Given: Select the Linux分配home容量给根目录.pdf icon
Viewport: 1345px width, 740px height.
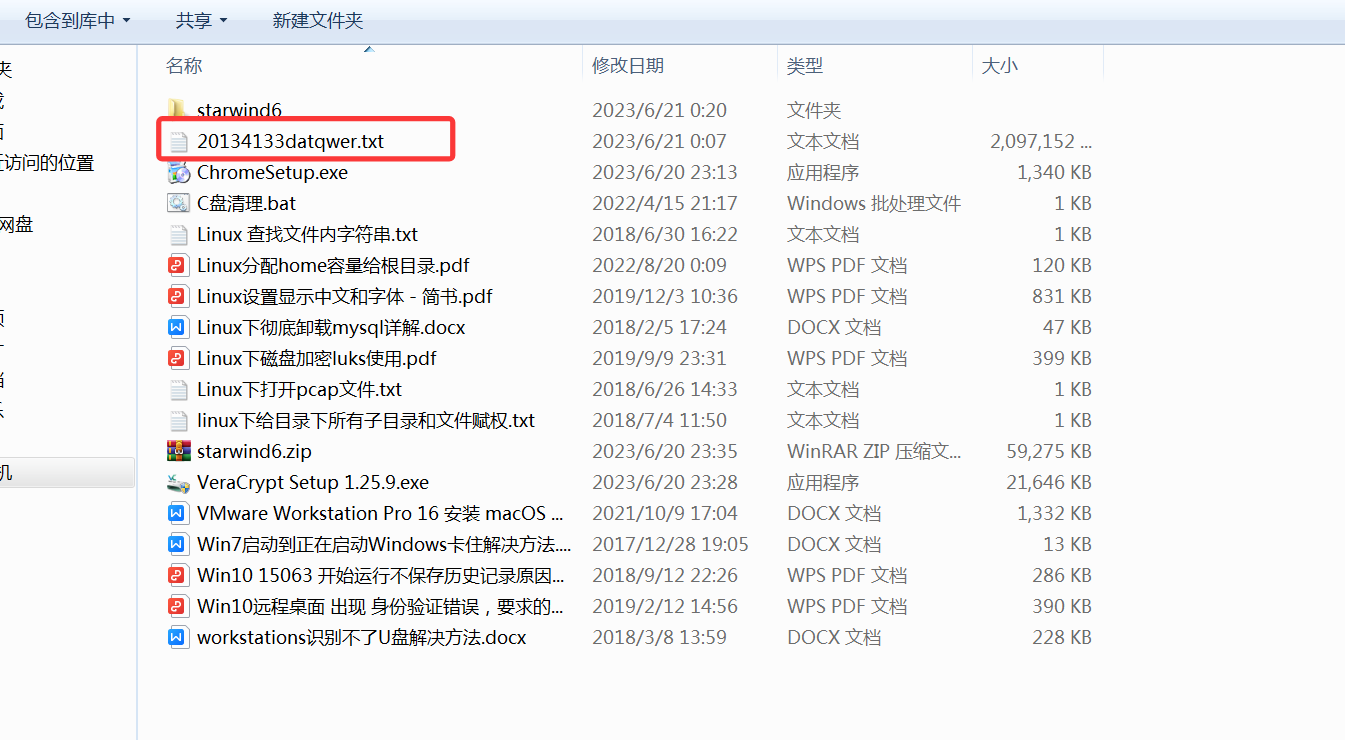Looking at the screenshot, I should [178, 265].
